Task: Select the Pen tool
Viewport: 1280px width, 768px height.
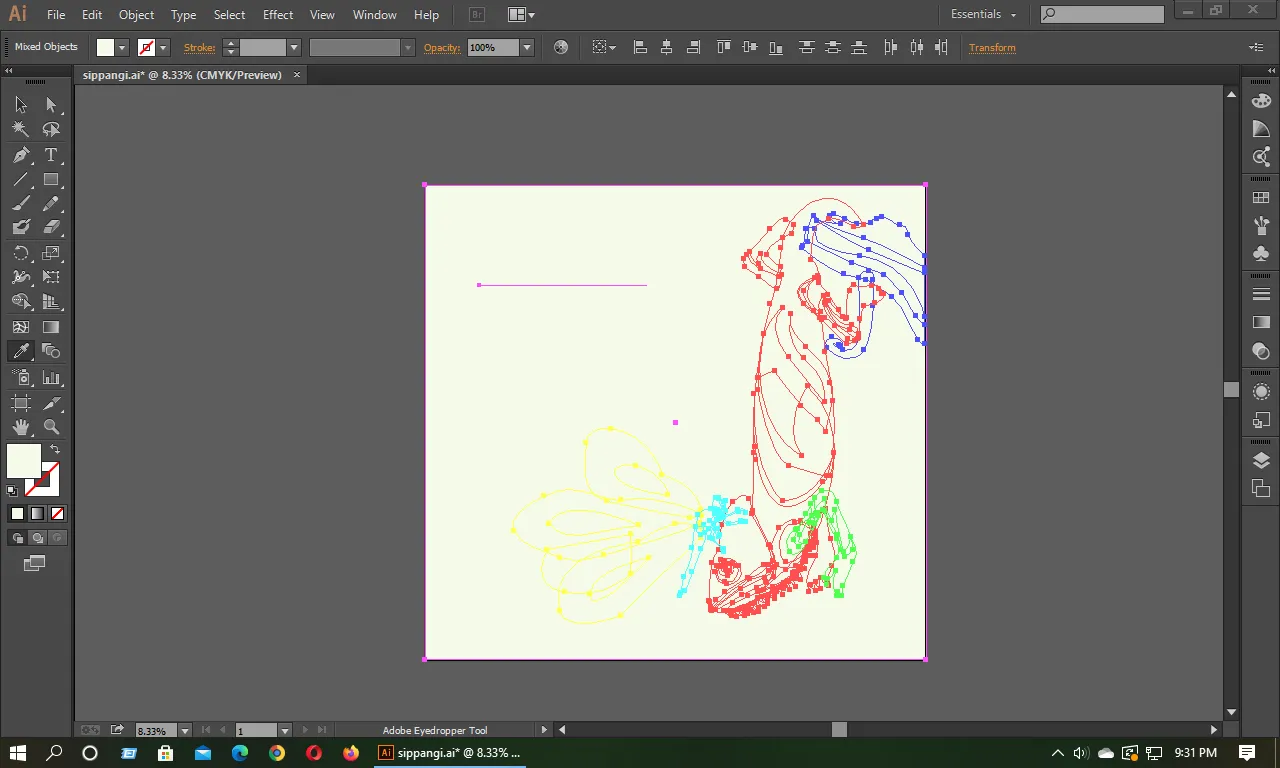Action: 21,155
